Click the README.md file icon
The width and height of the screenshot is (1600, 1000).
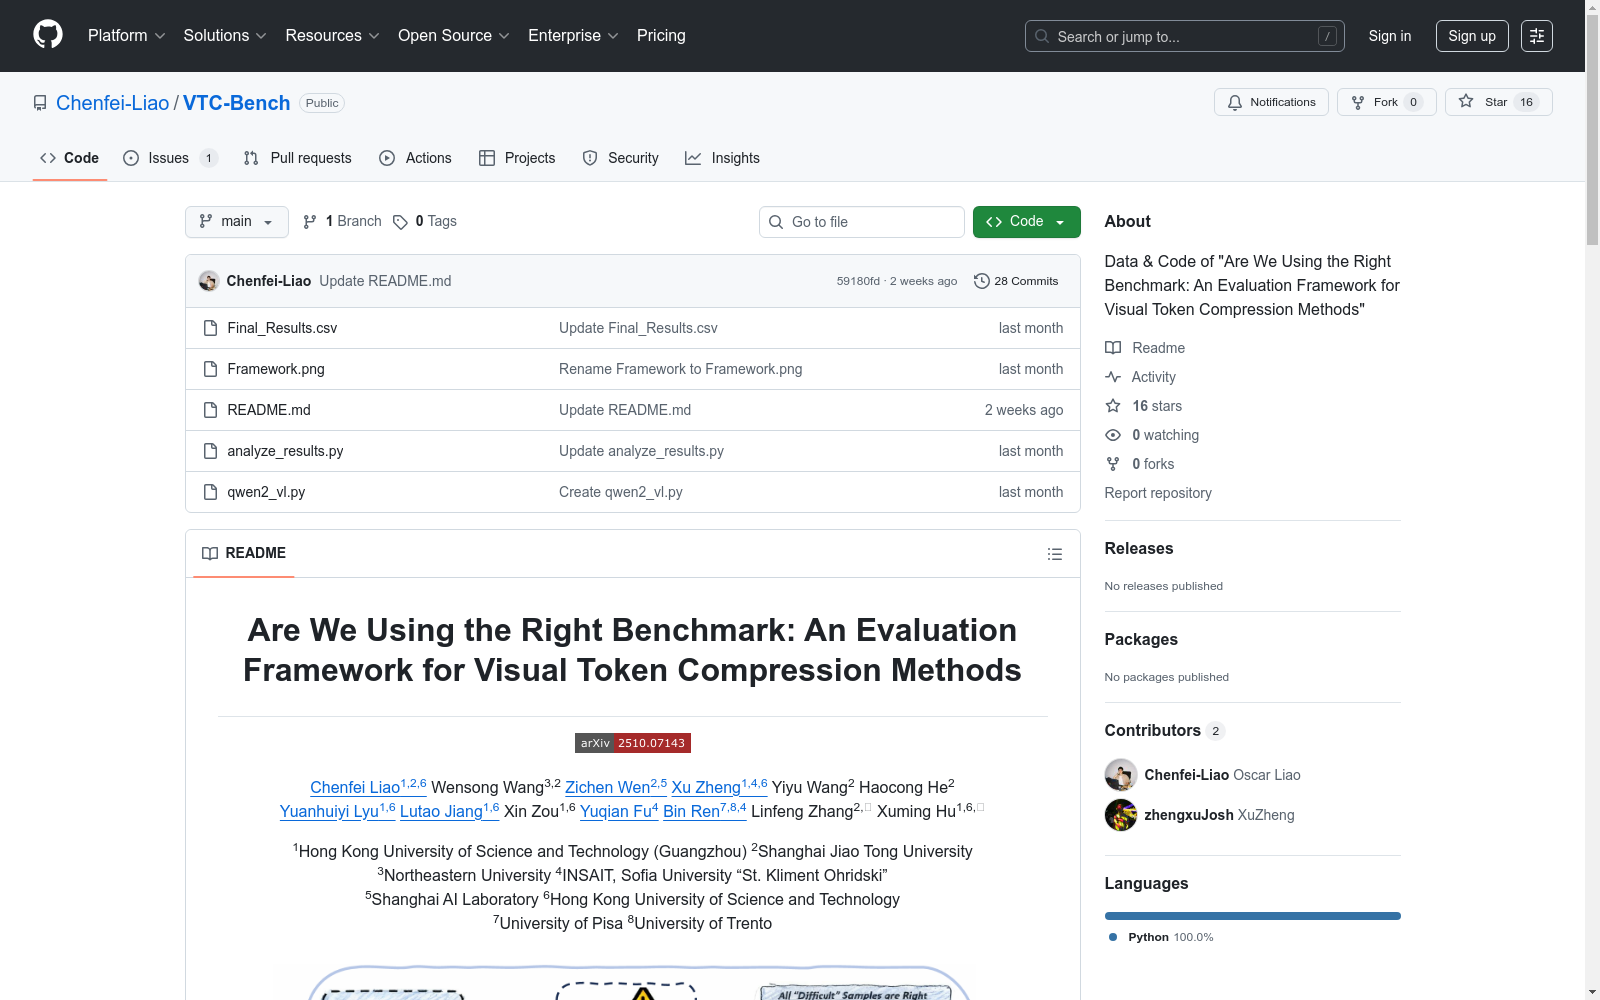(x=210, y=410)
